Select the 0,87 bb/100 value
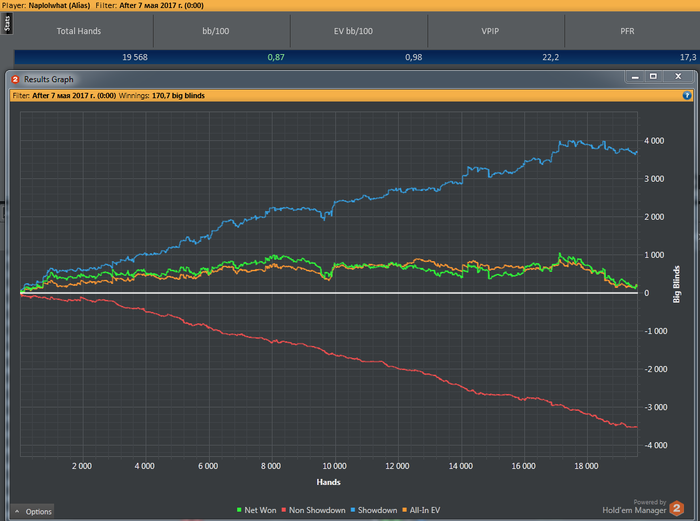This screenshot has height=521, width=700. coord(276,57)
